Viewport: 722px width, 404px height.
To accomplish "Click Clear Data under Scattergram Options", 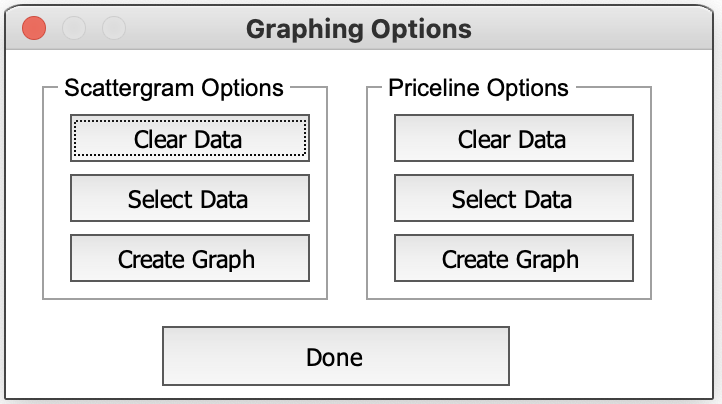I will [x=189, y=138].
